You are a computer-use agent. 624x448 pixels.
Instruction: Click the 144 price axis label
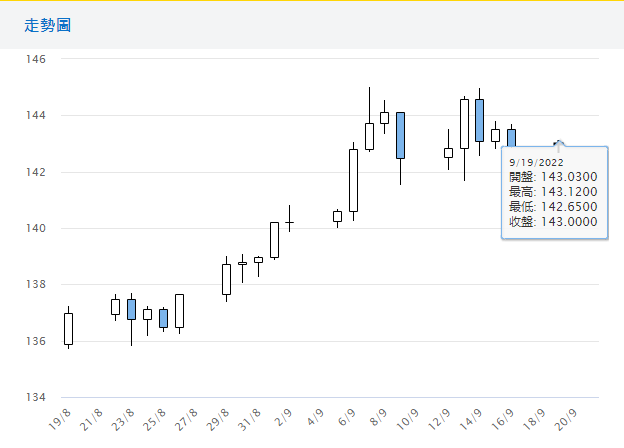click(37, 116)
